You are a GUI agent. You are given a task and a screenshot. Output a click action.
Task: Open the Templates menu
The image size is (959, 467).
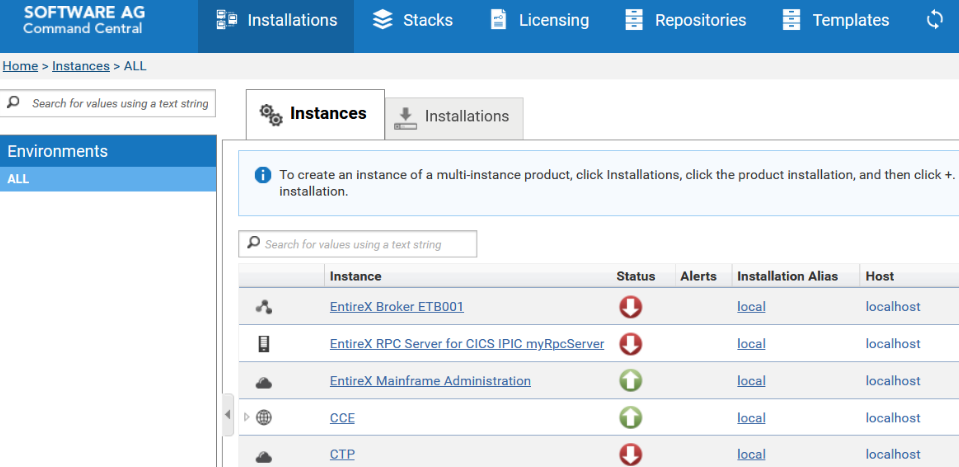[835, 20]
